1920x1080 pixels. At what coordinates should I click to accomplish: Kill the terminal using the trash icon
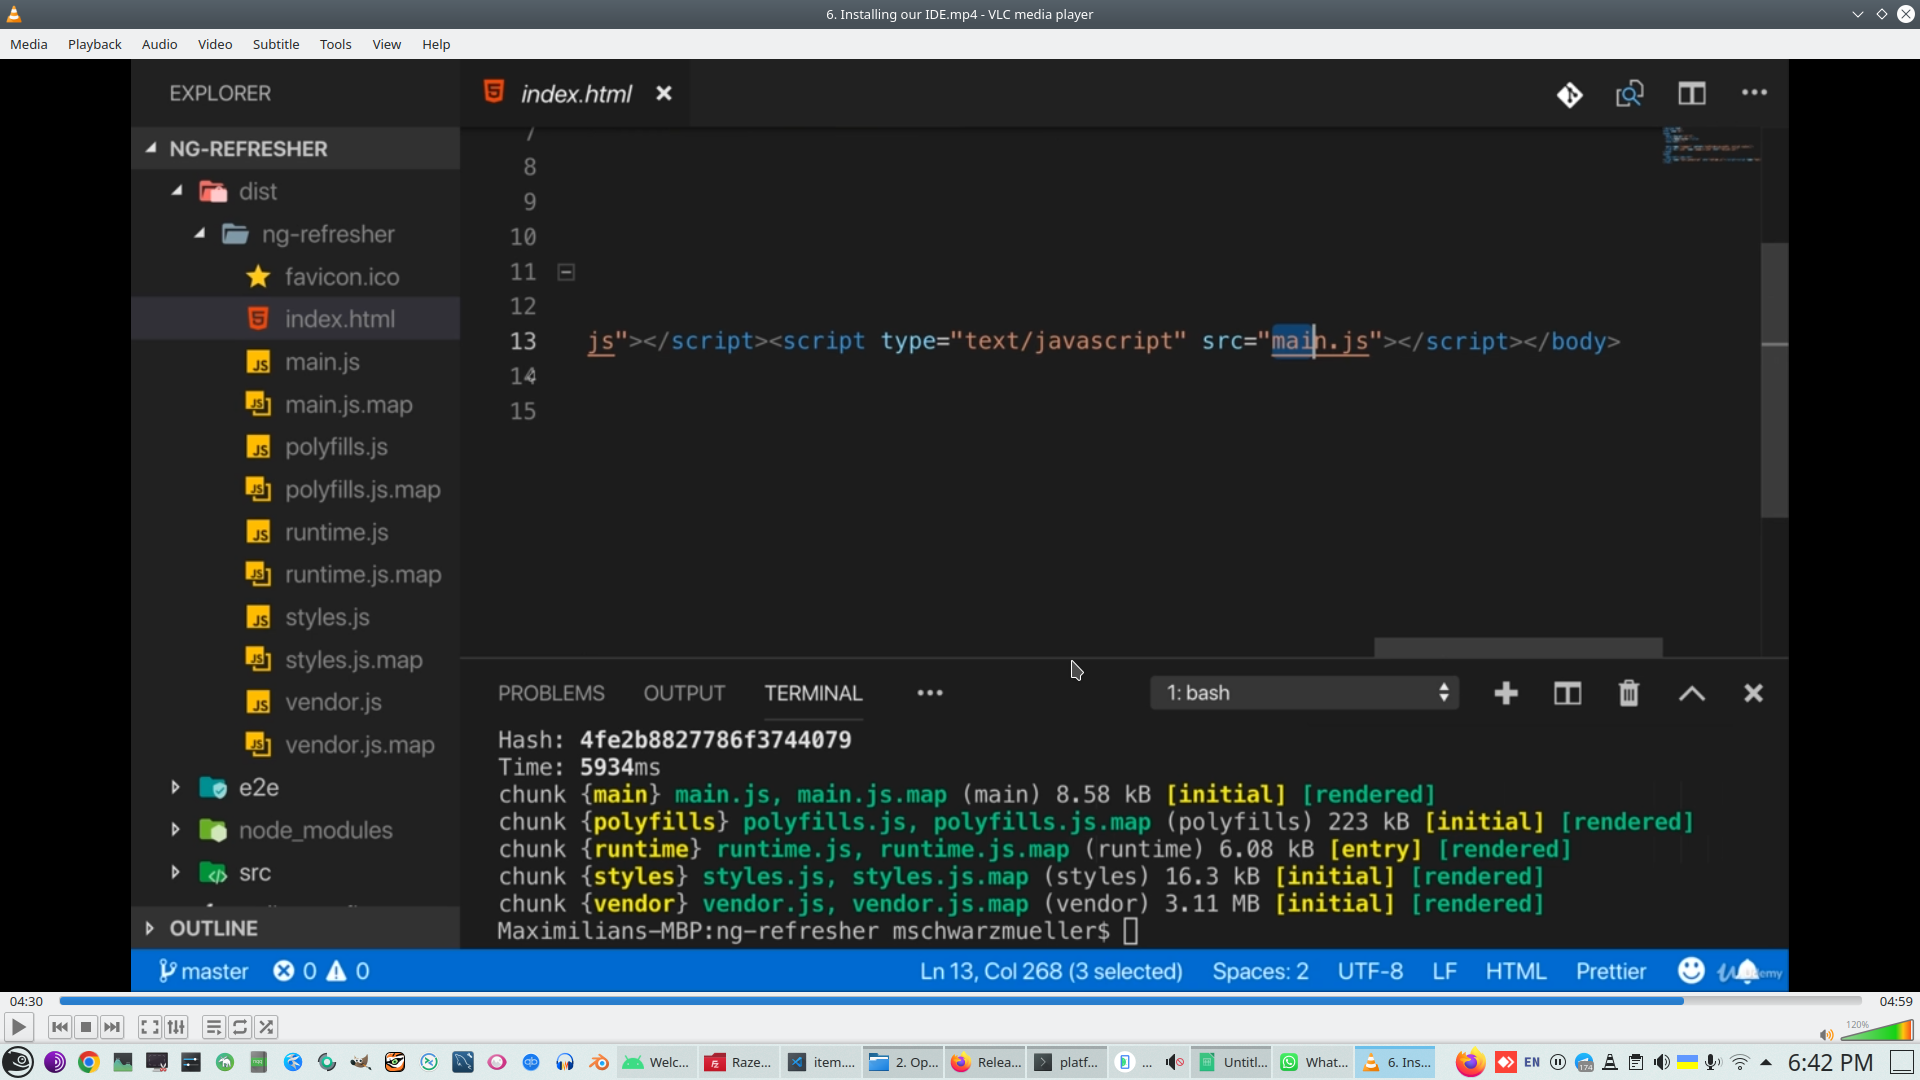[1629, 692]
